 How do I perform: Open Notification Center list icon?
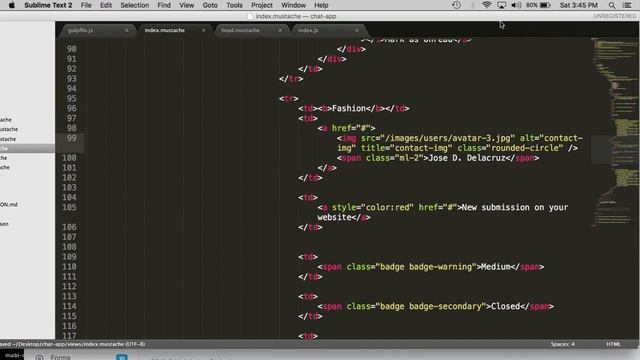(627, 5)
